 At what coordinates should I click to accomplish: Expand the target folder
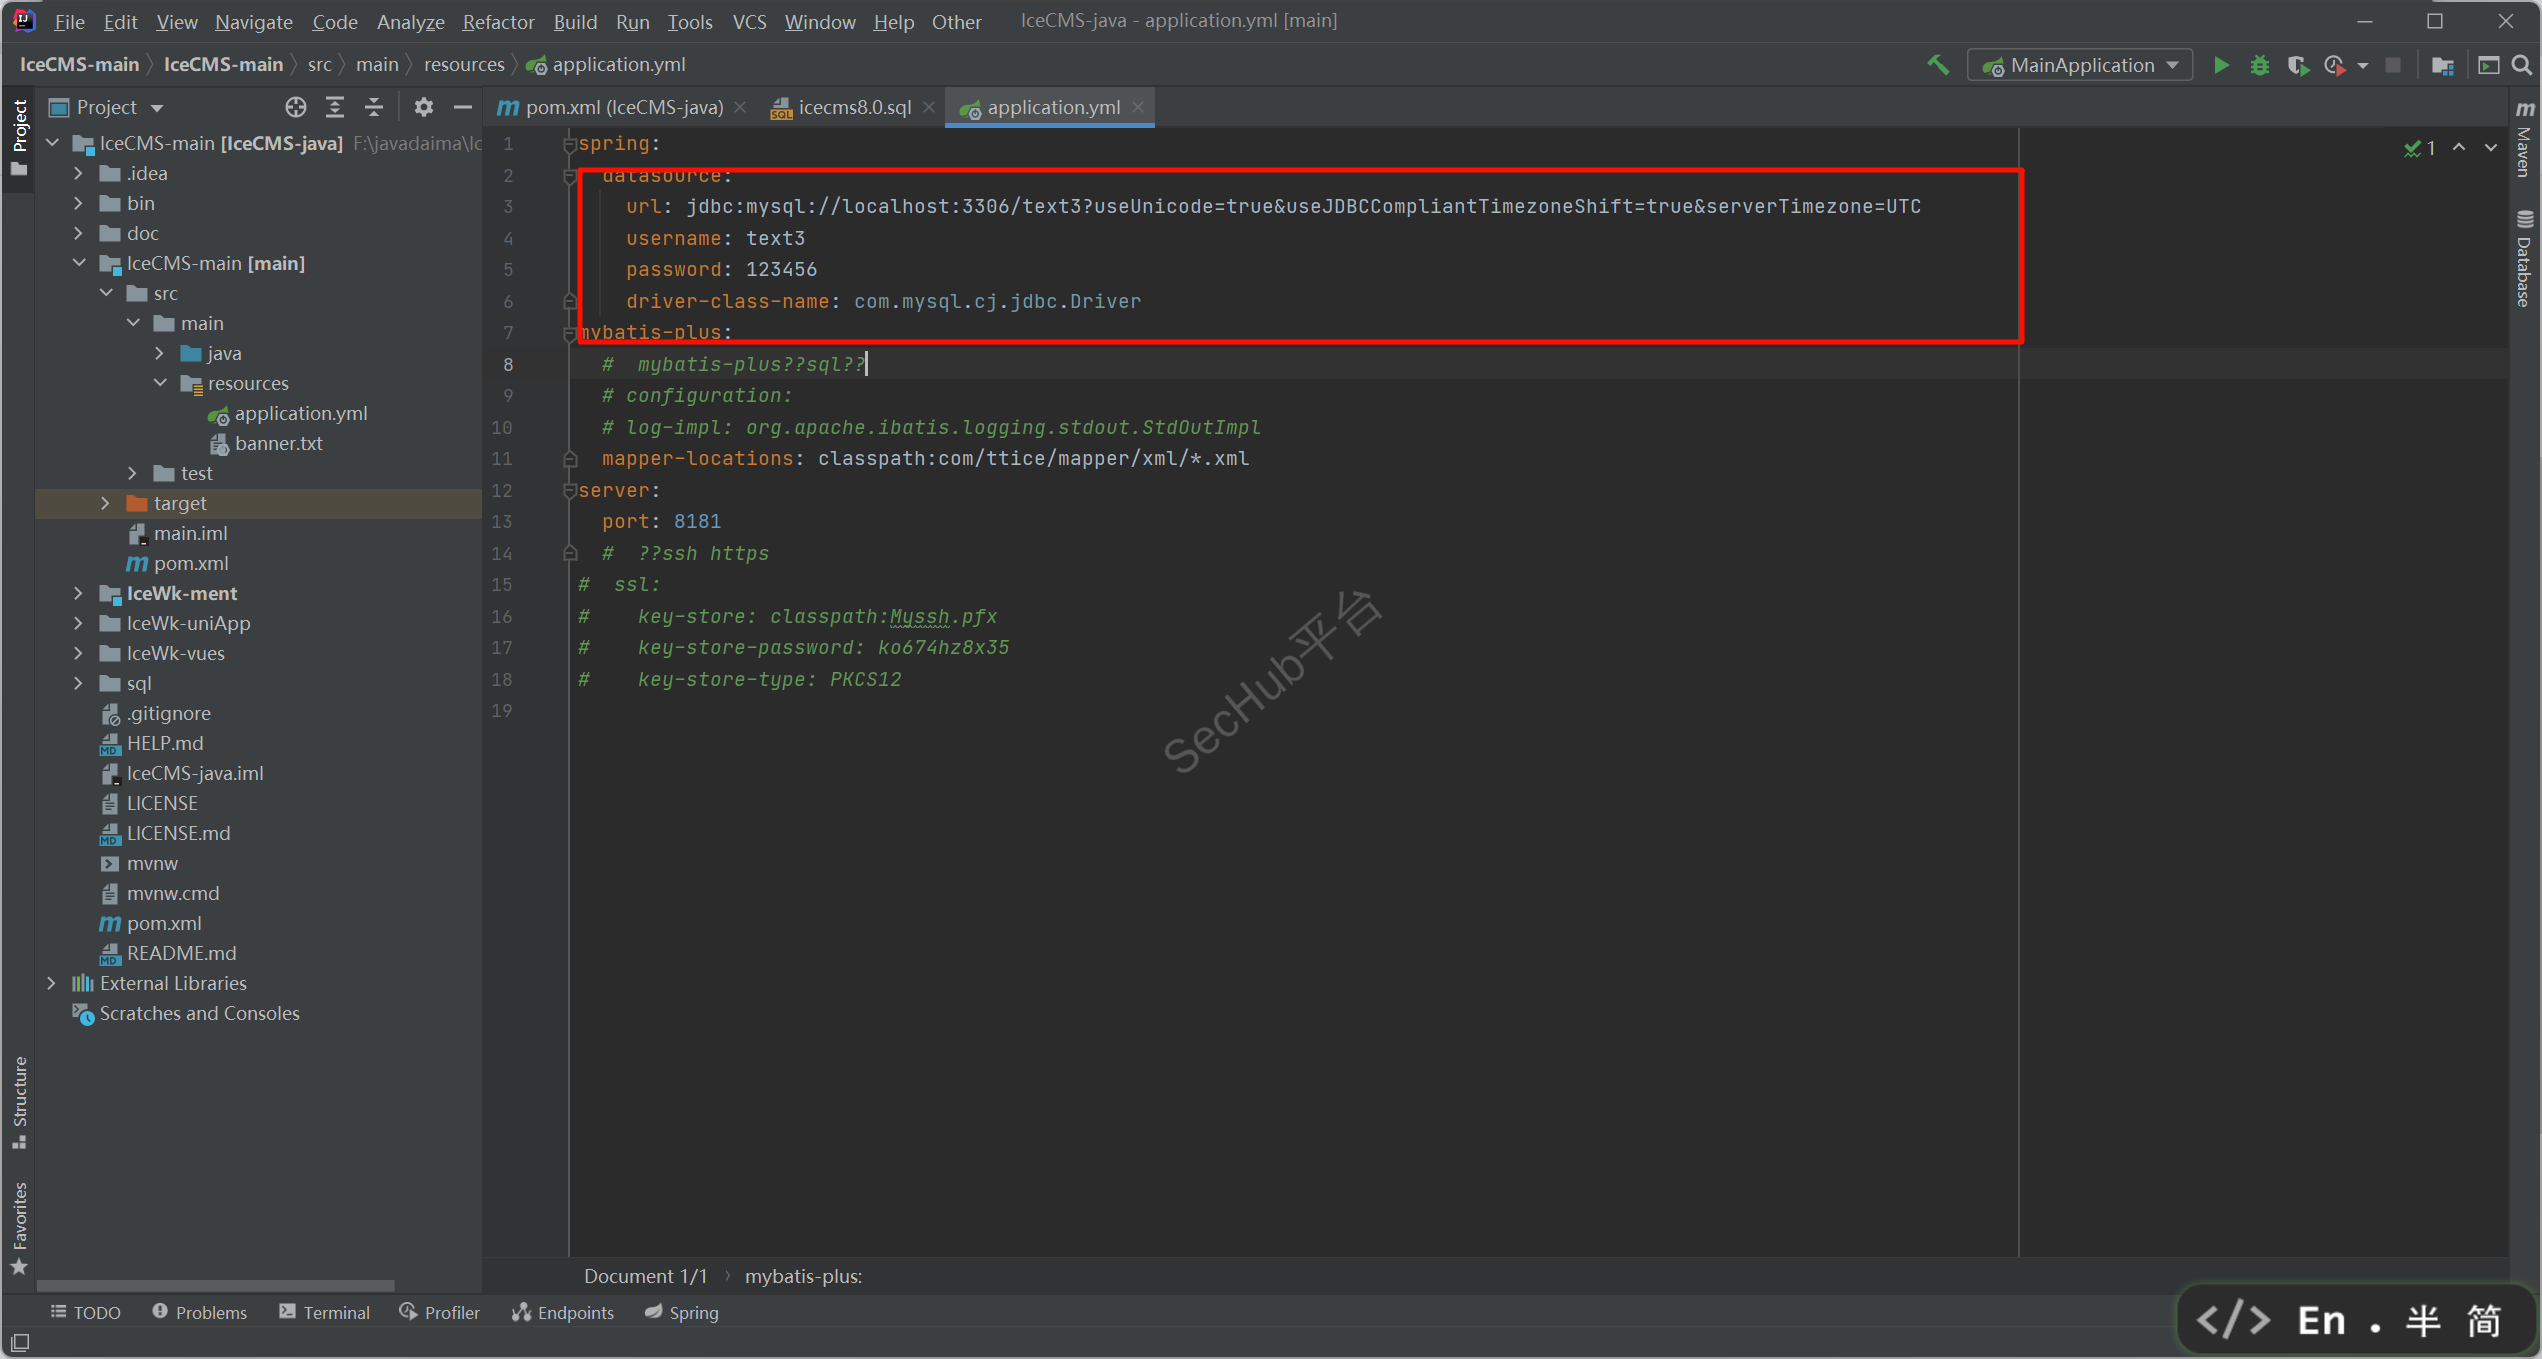tap(105, 503)
